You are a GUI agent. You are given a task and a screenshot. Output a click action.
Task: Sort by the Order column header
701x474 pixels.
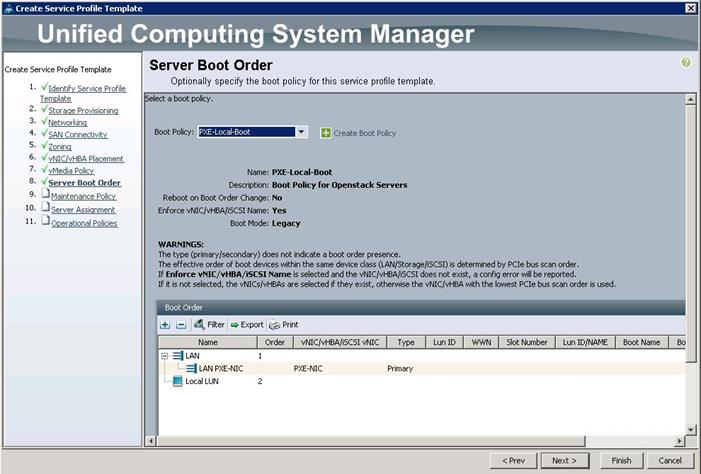coord(275,342)
